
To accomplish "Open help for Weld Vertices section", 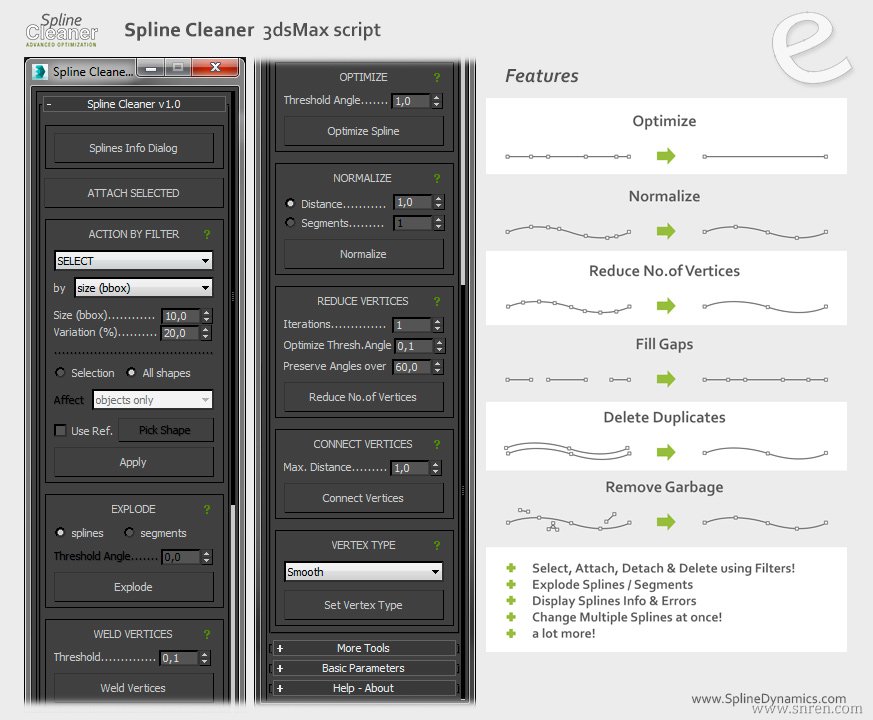I will tap(207, 634).
